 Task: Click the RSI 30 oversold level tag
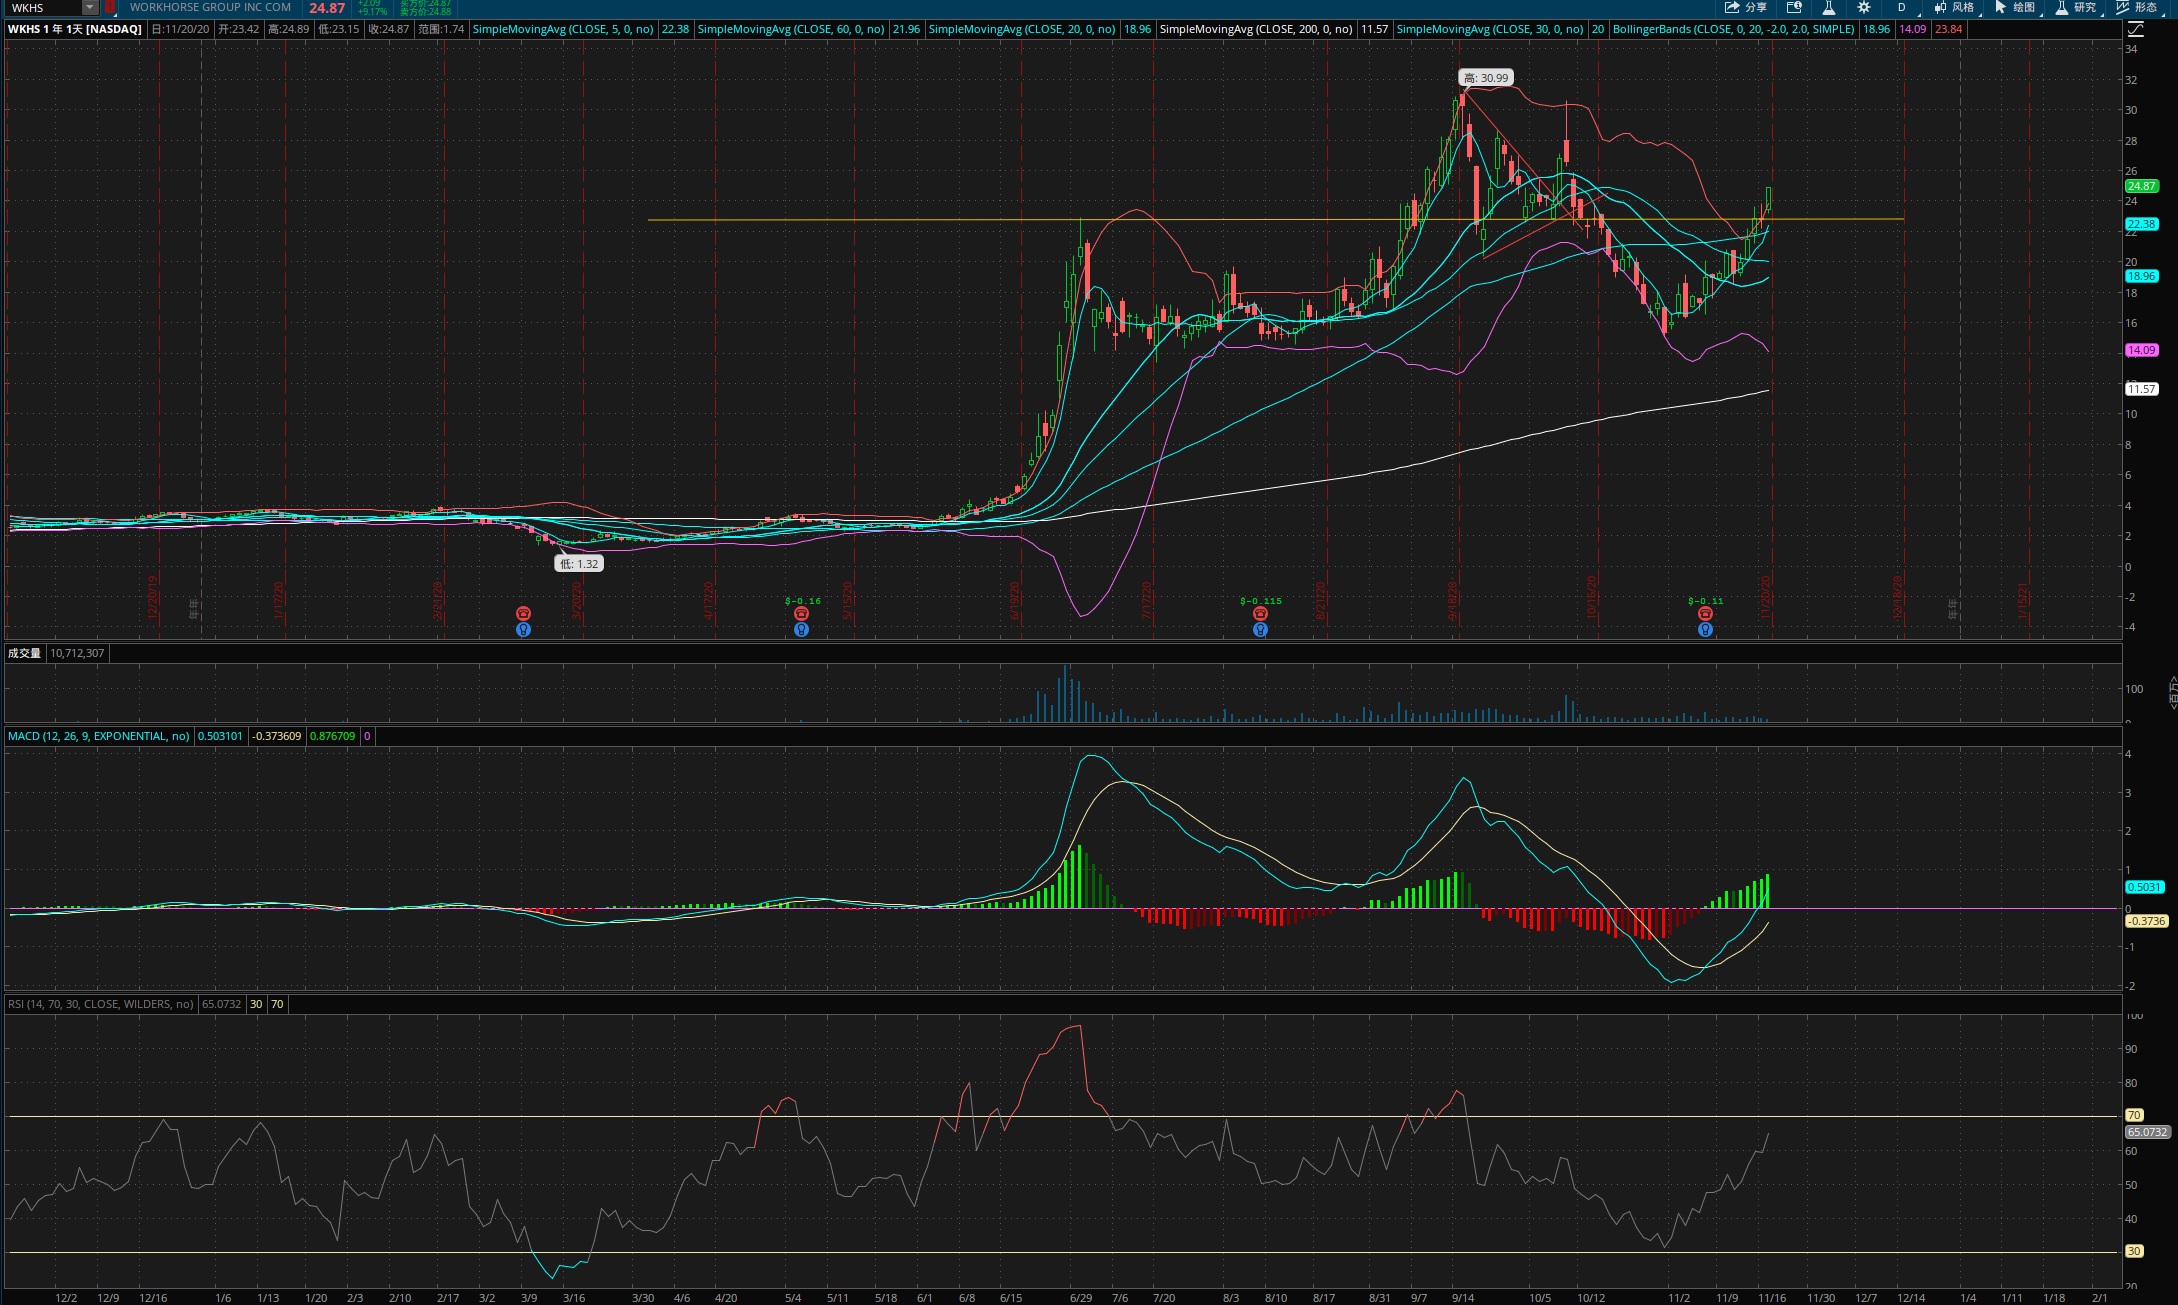coord(2134,1251)
